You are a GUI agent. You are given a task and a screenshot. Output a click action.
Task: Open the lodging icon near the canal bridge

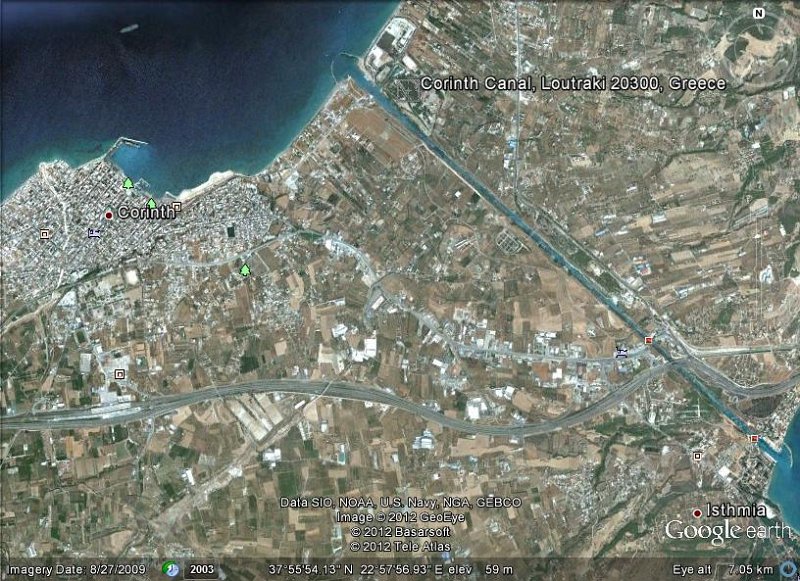pyautogui.click(x=621, y=352)
